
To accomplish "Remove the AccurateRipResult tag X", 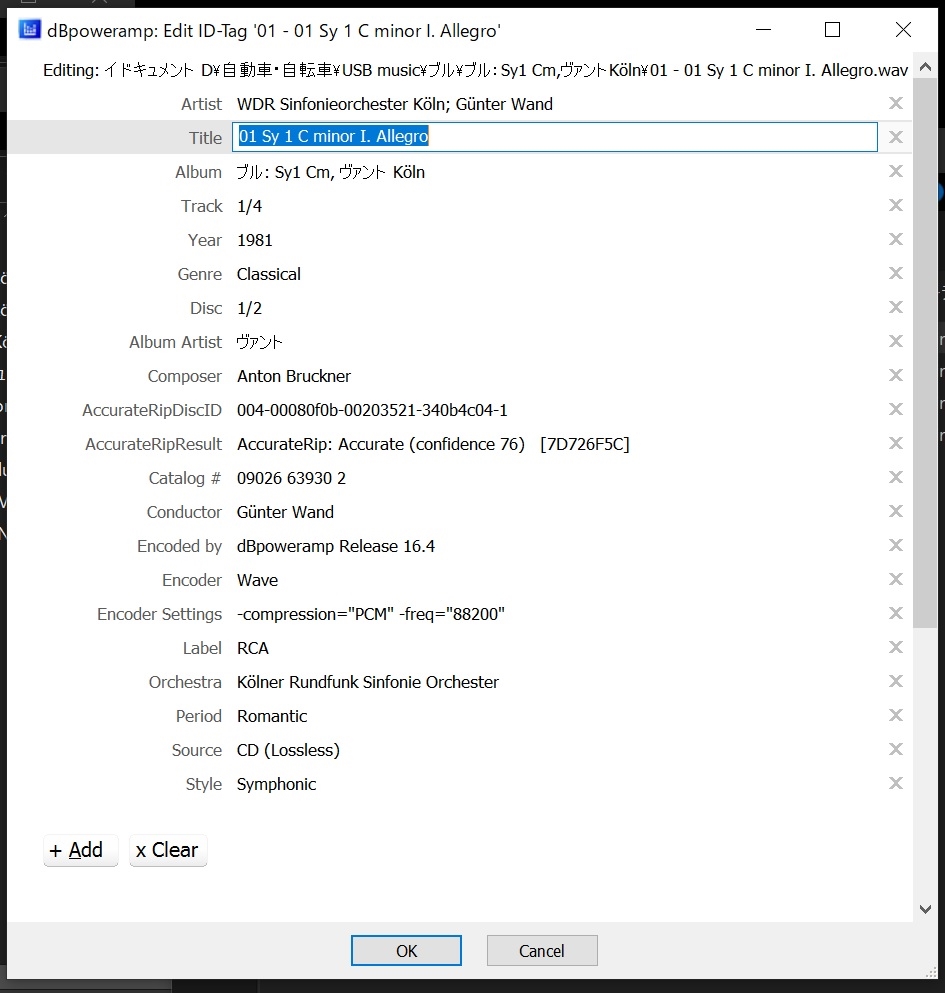I will click(895, 443).
